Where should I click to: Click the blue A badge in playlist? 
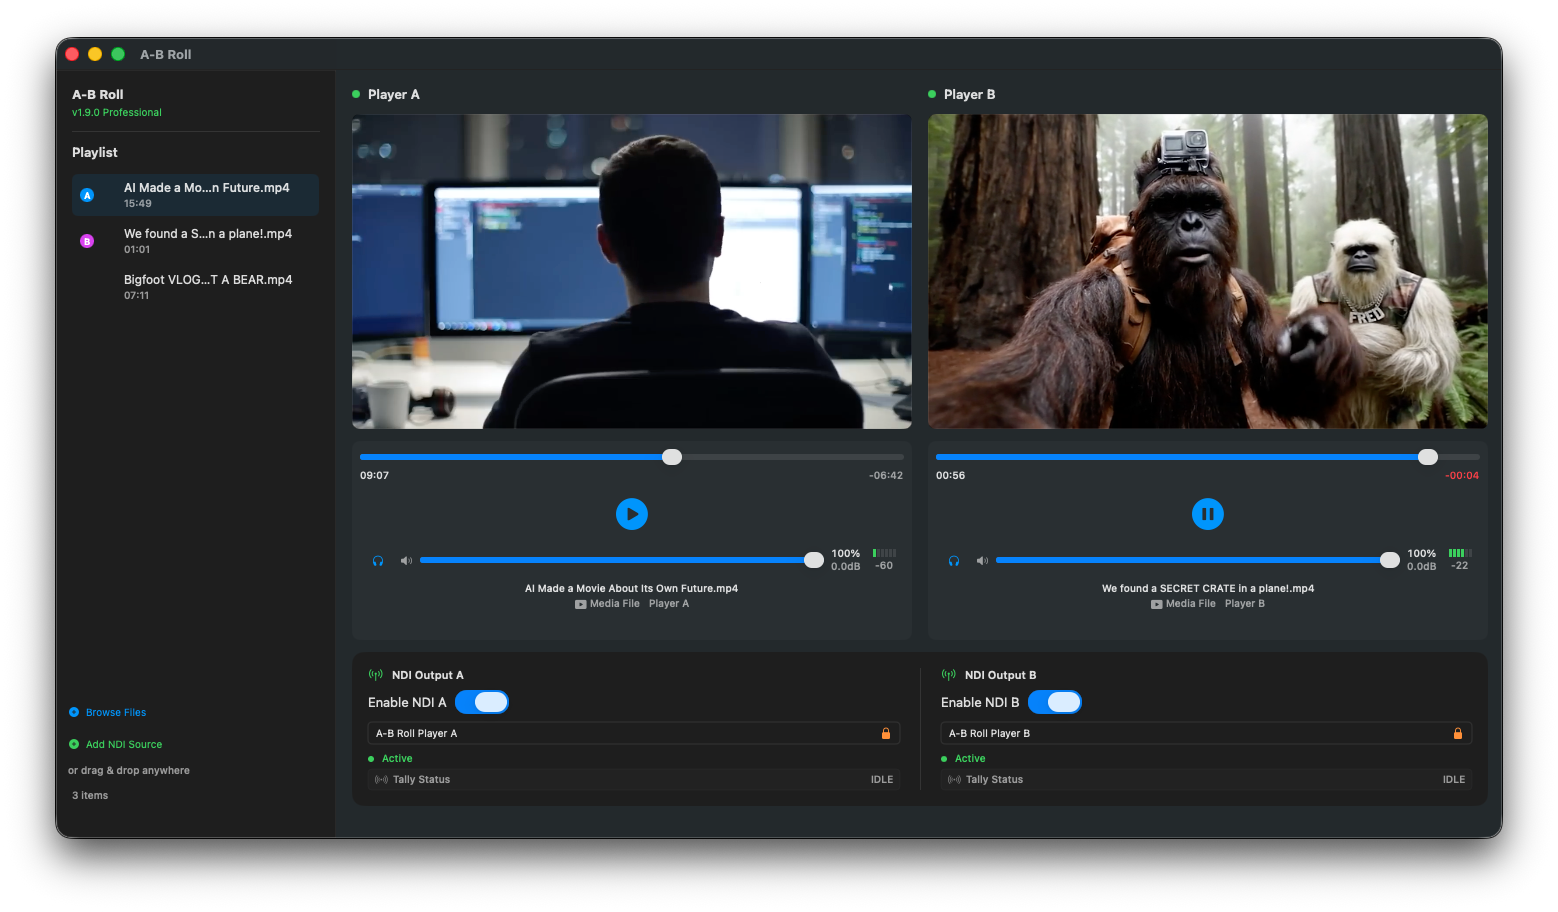tap(87, 195)
